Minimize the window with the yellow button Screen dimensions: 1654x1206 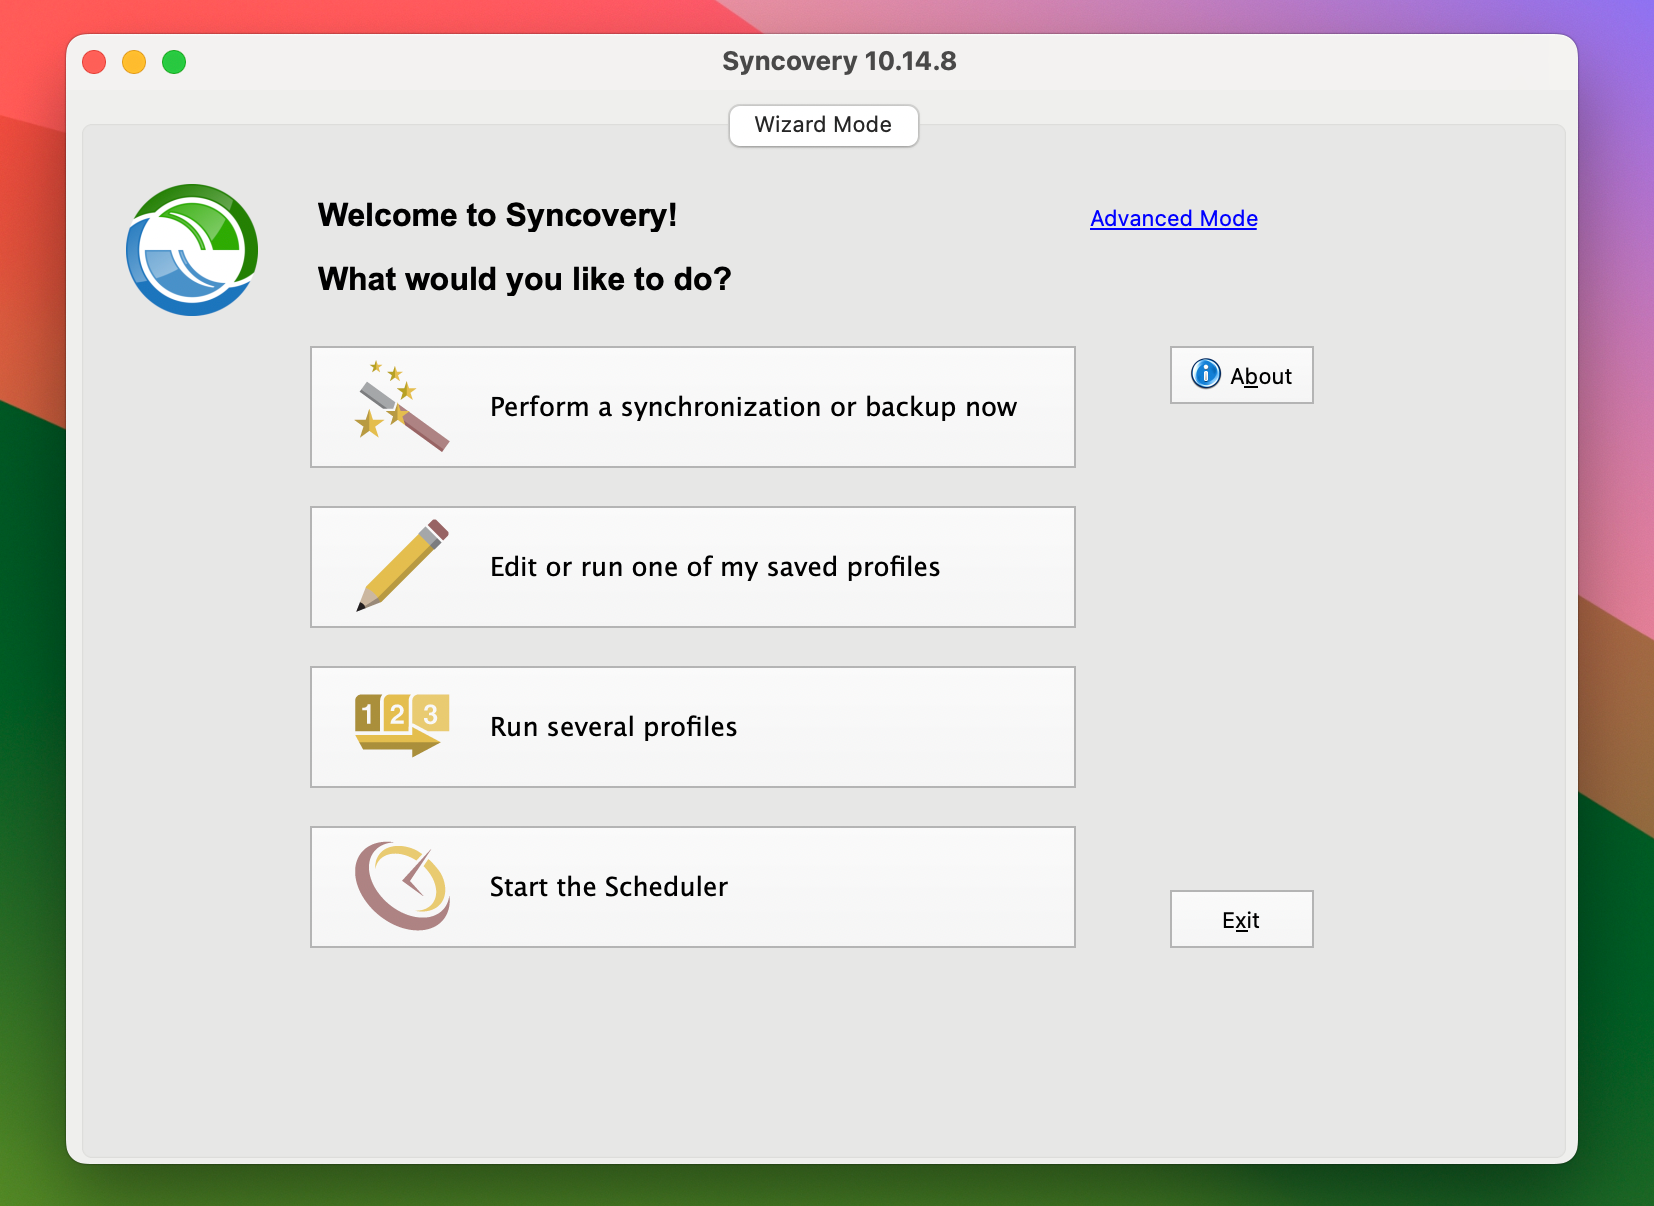(134, 62)
